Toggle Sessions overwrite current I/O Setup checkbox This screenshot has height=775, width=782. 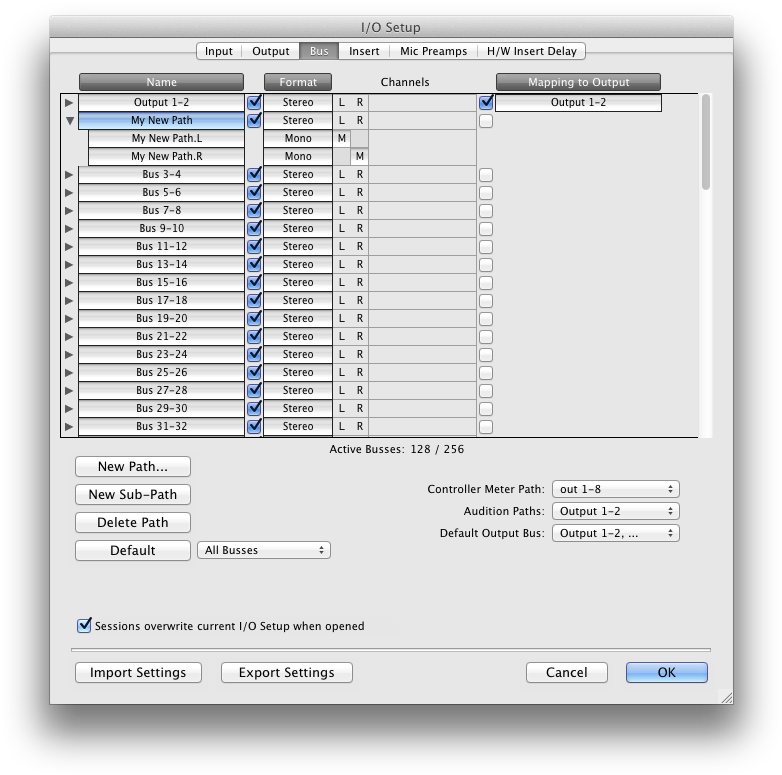(84, 625)
